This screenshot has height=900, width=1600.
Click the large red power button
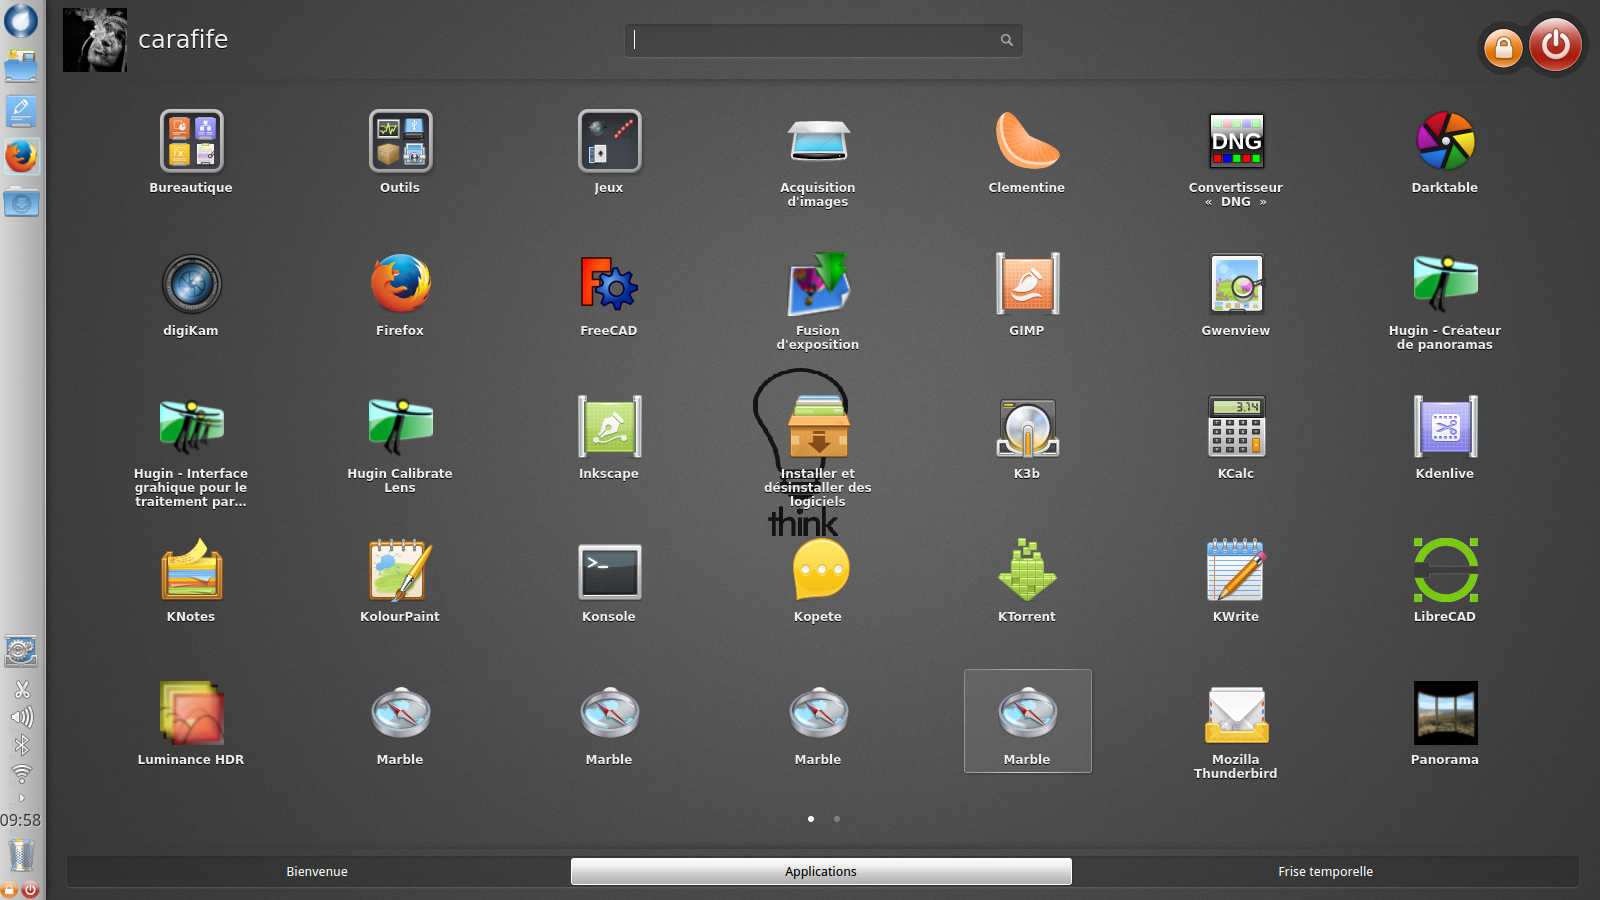pos(1556,43)
